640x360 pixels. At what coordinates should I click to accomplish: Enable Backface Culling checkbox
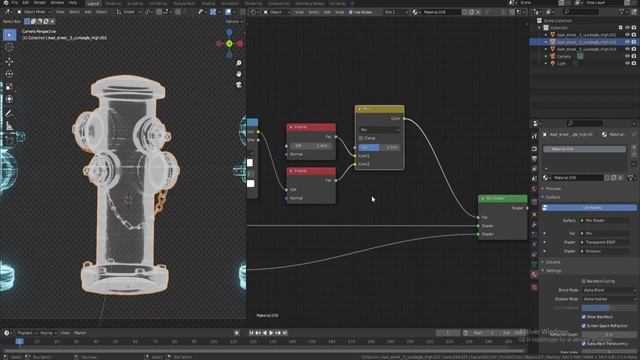(x=584, y=281)
